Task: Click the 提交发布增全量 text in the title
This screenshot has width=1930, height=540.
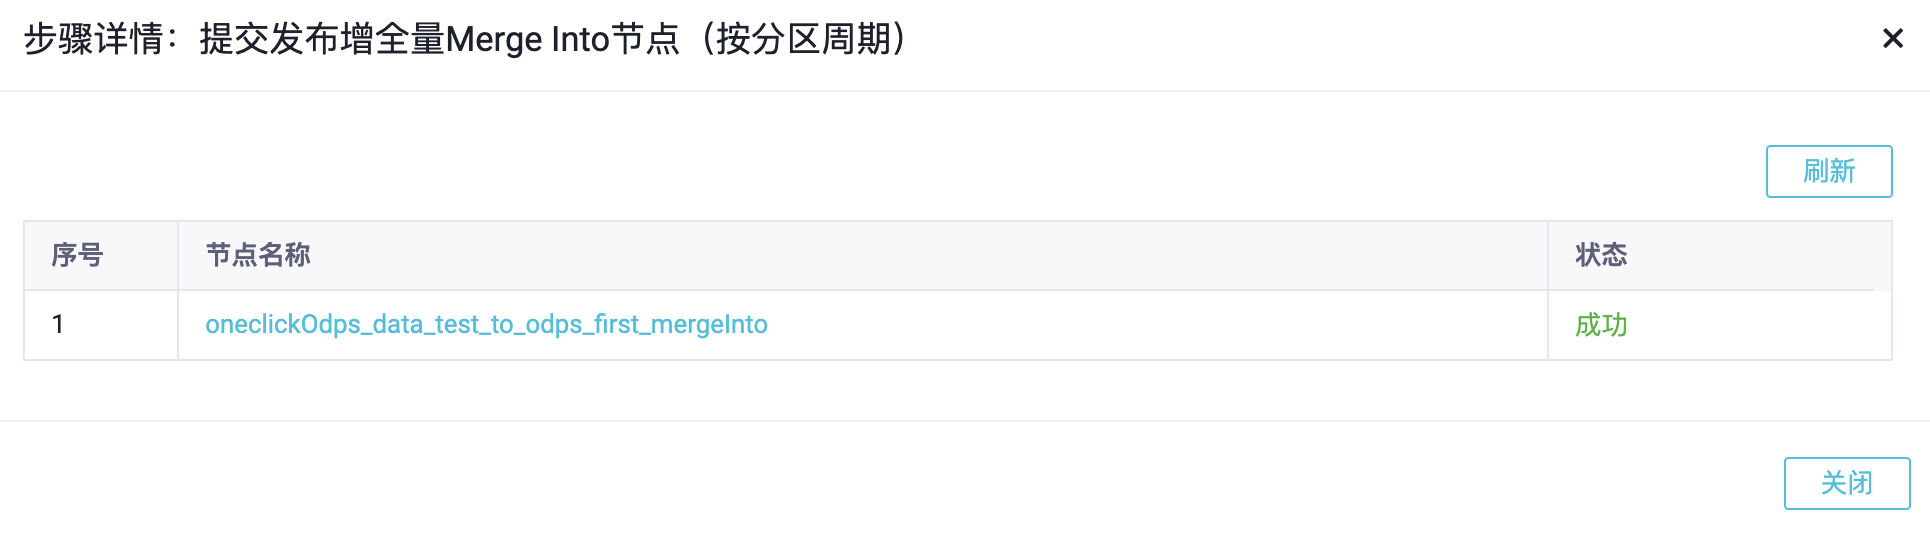Action: (x=321, y=40)
